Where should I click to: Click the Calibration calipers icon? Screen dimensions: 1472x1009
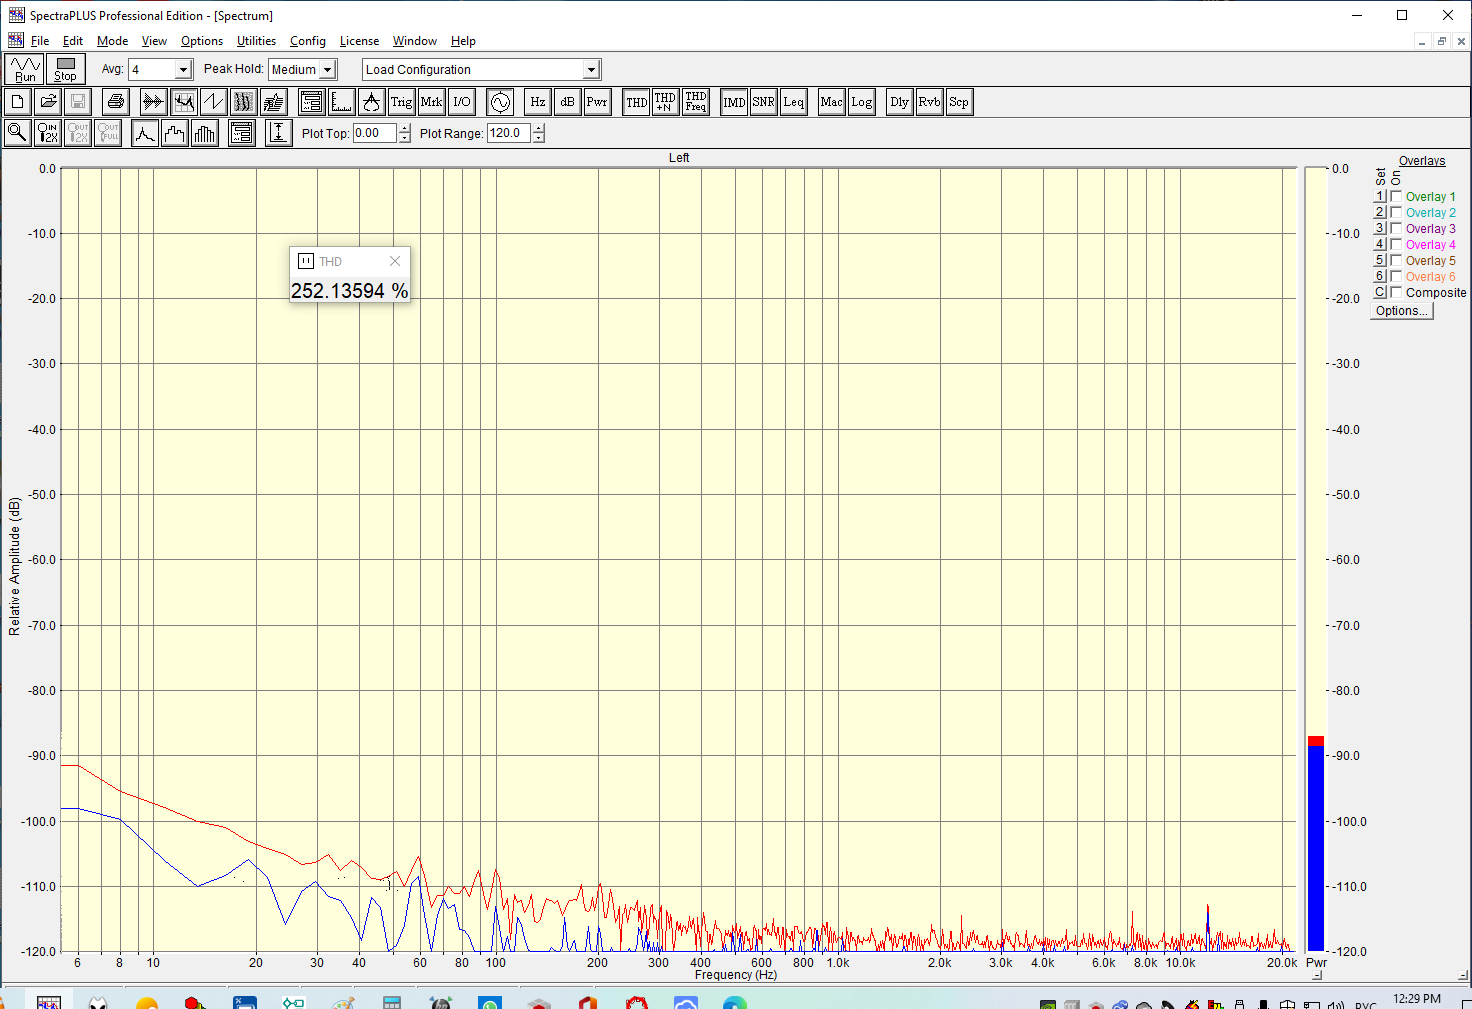point(371,102)
